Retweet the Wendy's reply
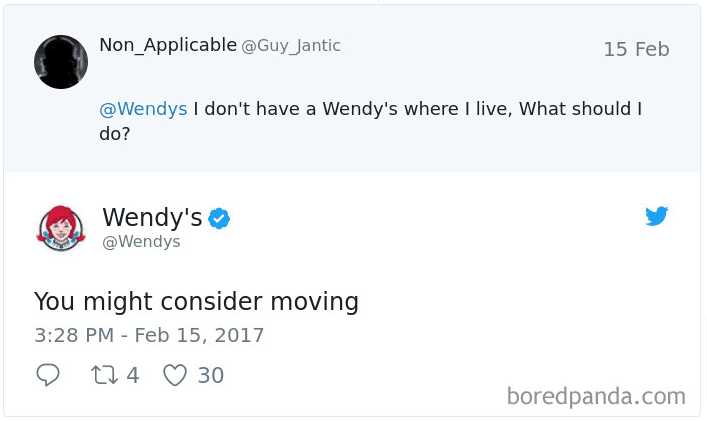 click(104, 375)
